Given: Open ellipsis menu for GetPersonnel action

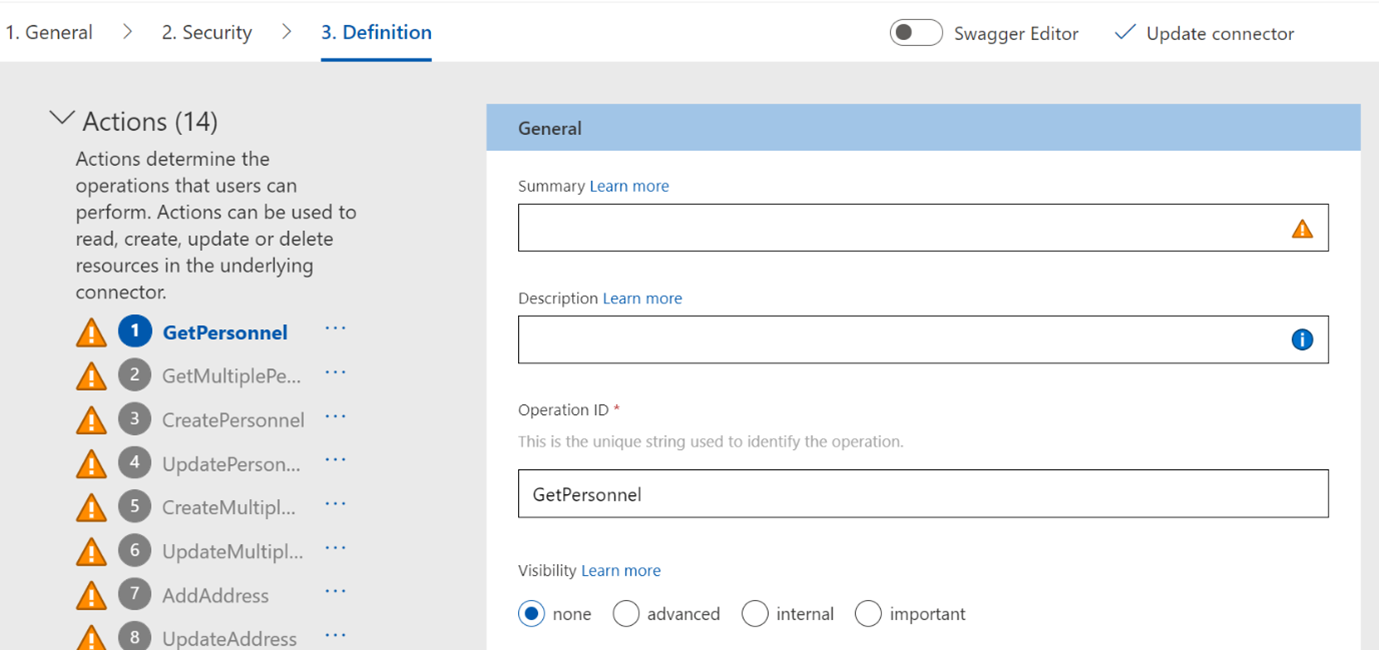Looking at the screenshot, I should (335, 329).
